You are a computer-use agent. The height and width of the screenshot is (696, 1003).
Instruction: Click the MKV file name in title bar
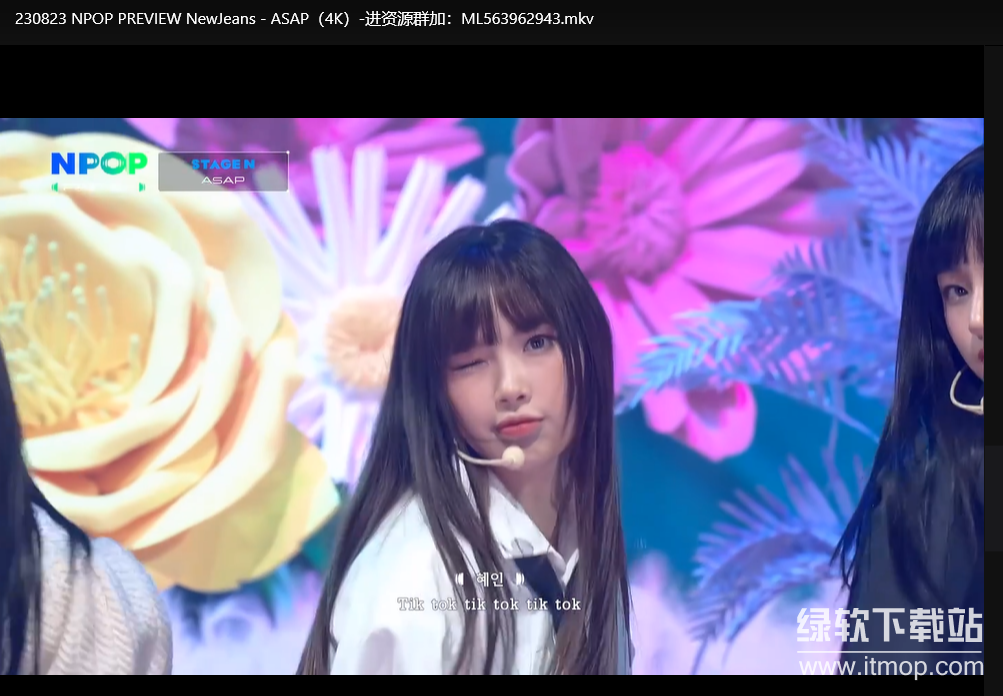point(304,18)
